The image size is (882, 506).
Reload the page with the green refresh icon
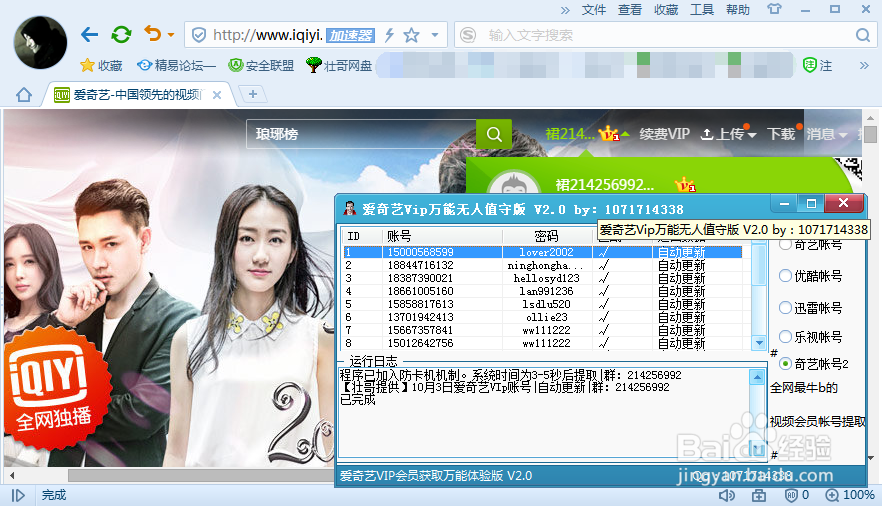pos(121,35)
